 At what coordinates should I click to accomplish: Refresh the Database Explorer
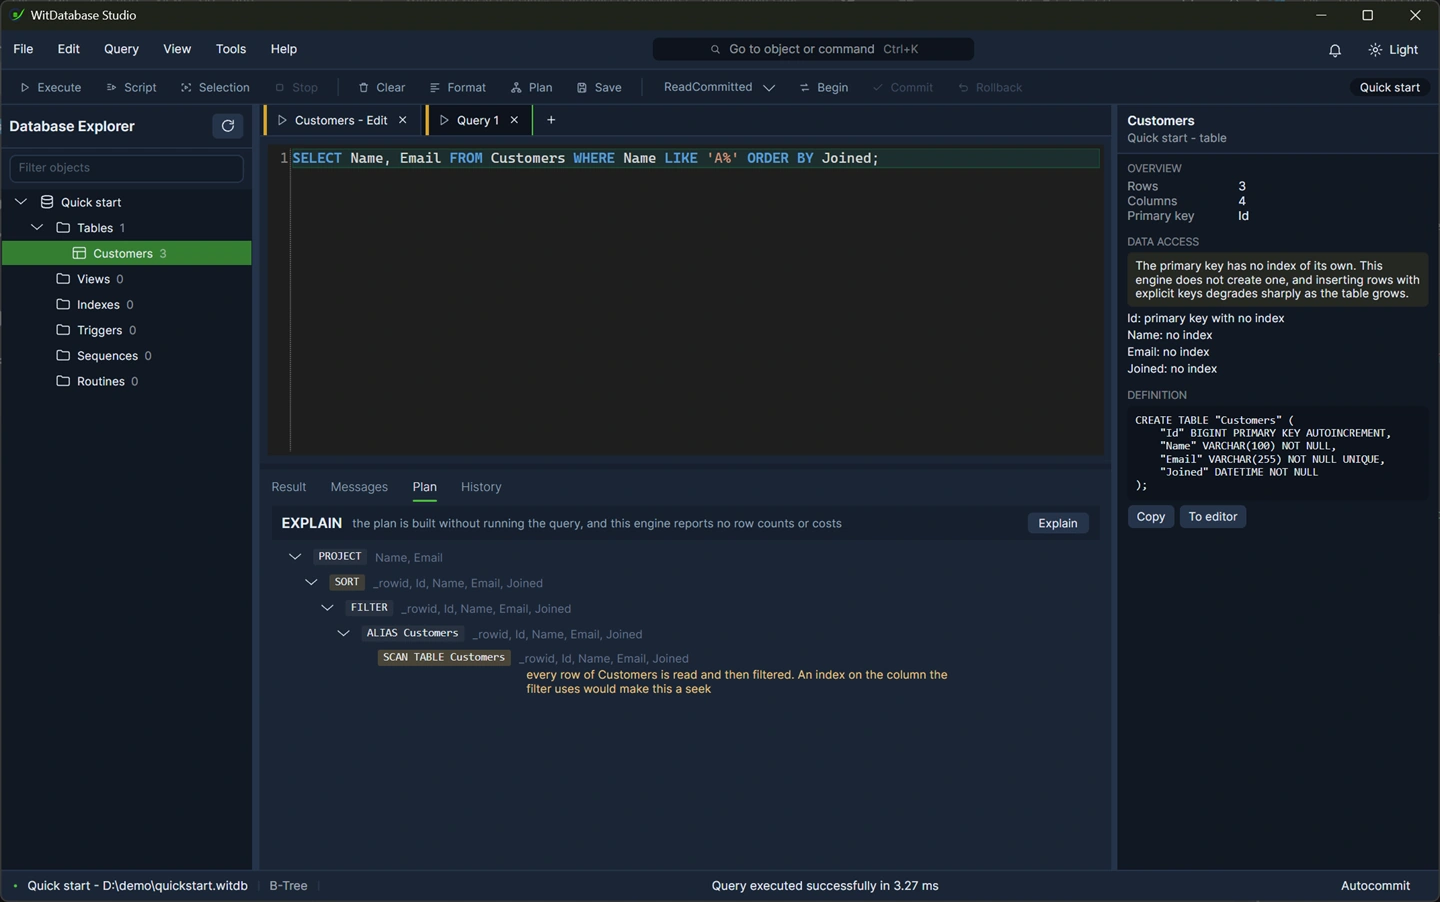[x=228, y=126]
